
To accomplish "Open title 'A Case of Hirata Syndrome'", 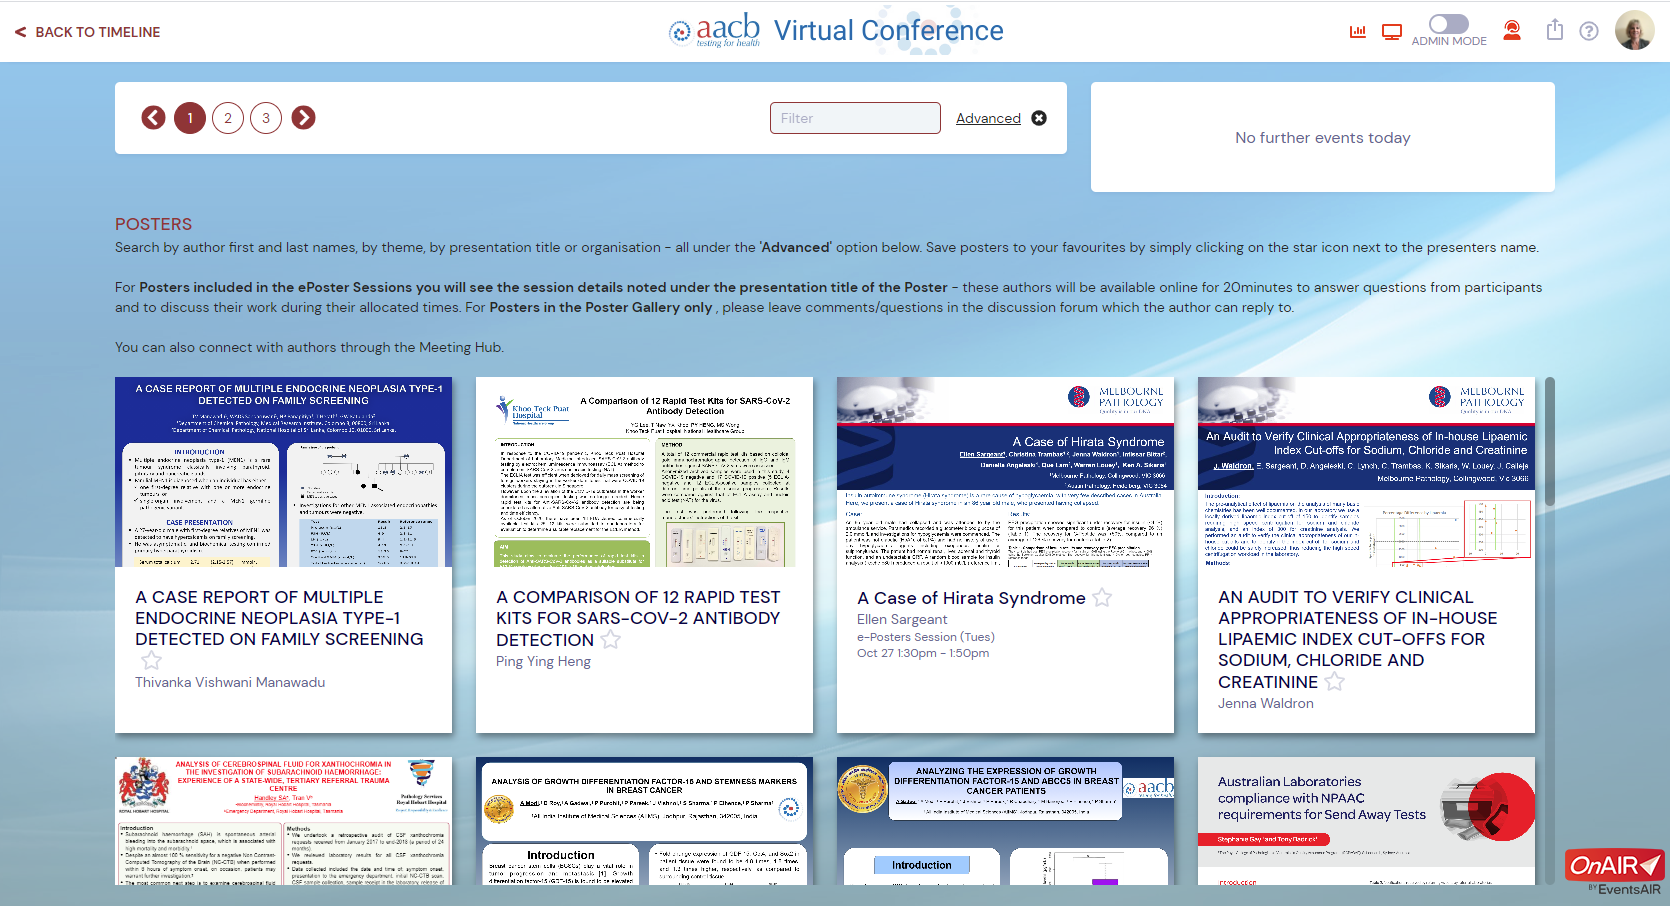I will coord(971,598).
